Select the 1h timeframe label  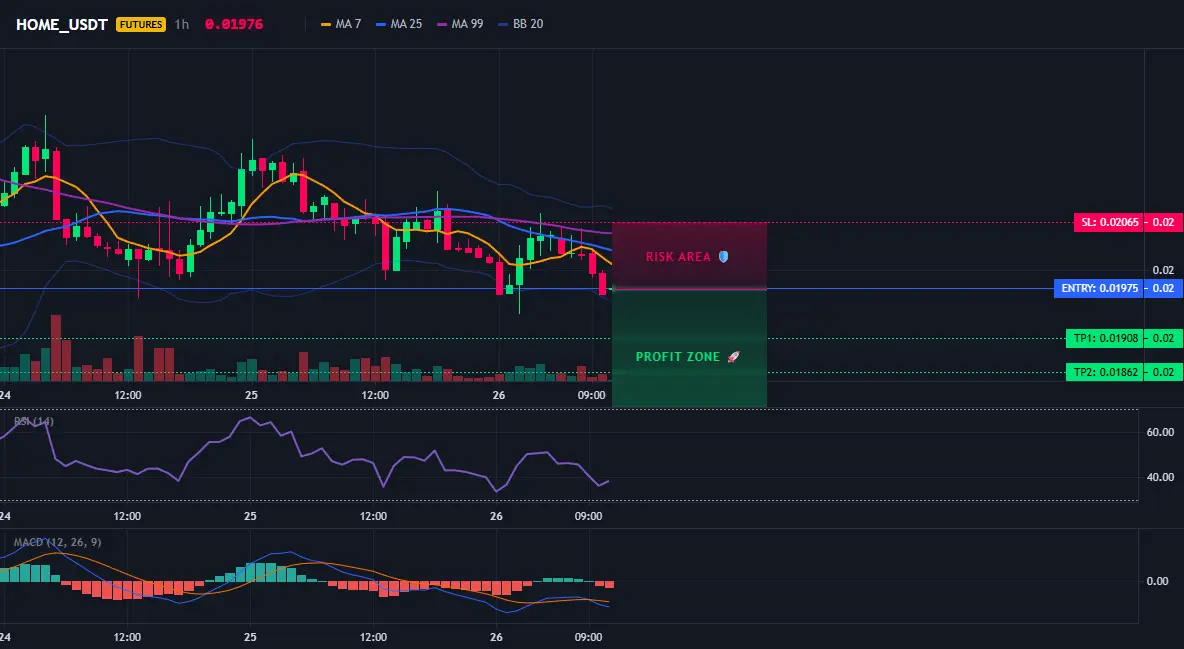182,24
